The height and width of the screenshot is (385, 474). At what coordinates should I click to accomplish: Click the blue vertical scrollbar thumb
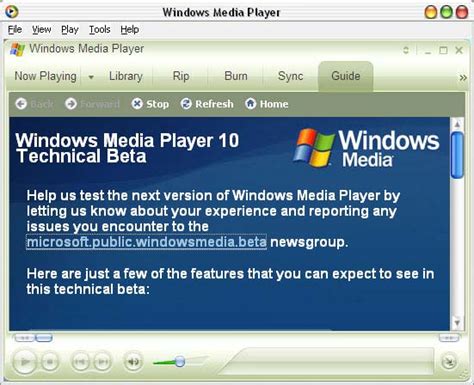click(457, 155)
